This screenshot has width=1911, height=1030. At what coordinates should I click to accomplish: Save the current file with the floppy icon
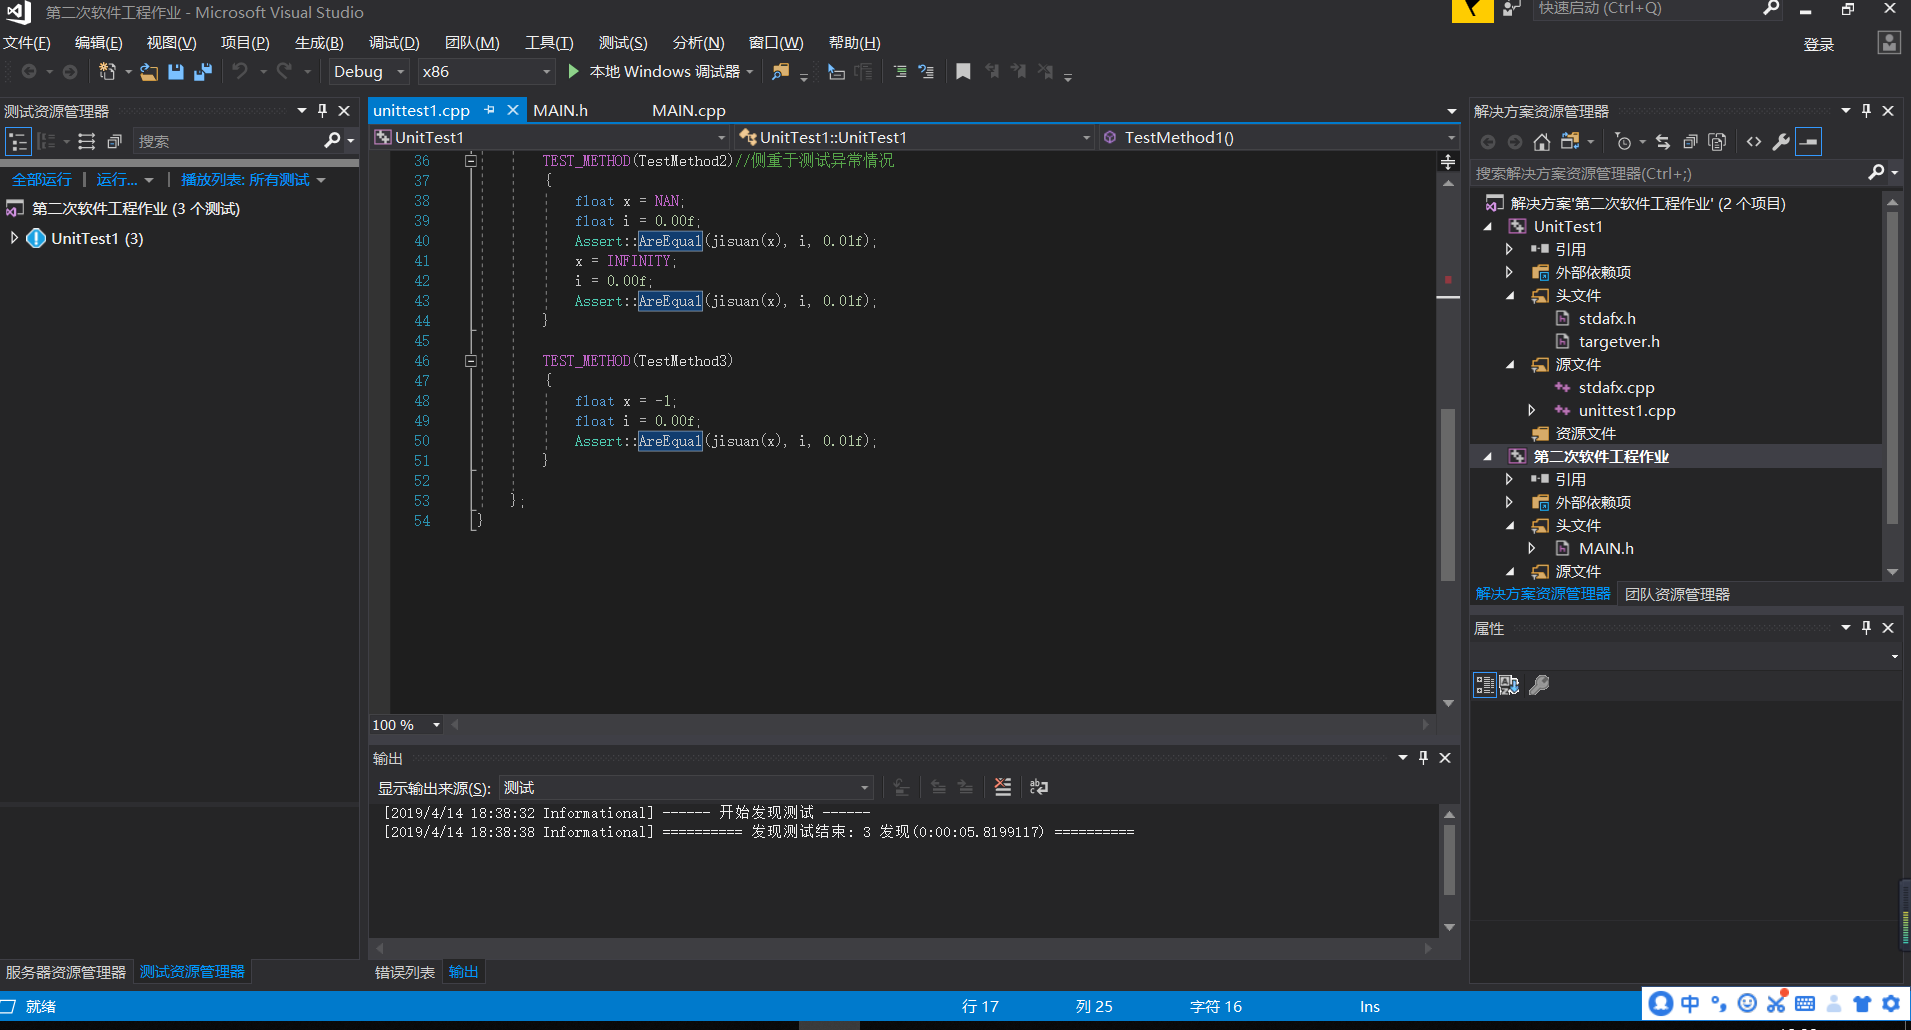176,71
